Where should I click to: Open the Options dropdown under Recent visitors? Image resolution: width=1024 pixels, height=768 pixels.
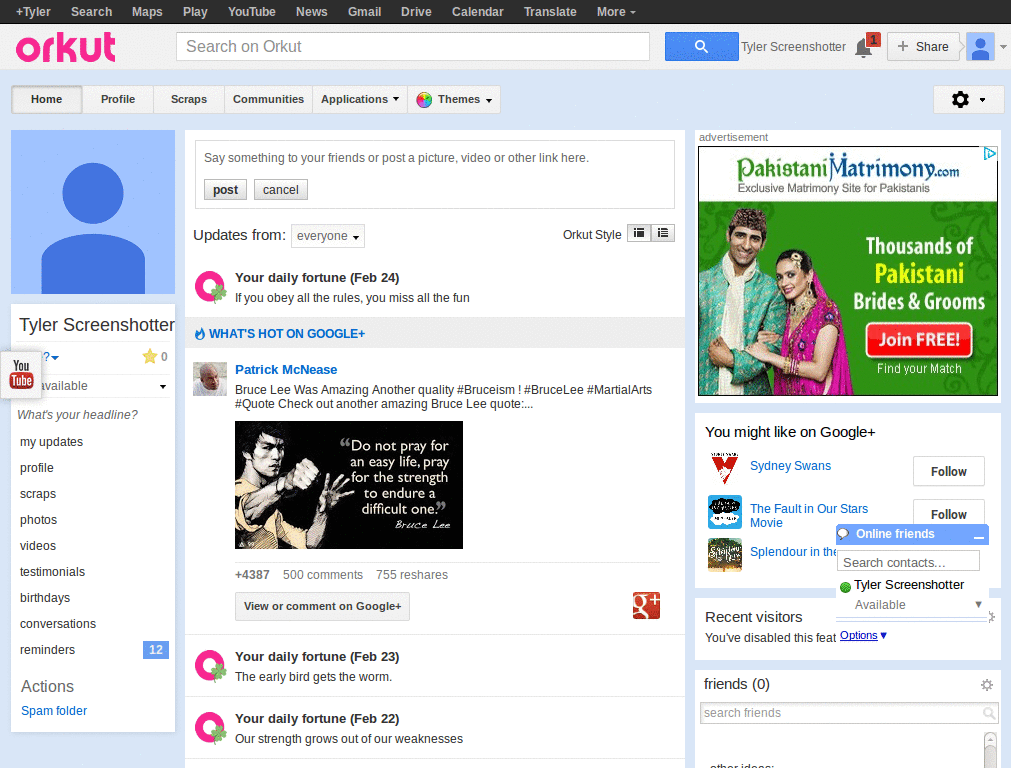pyautogui.click(x=863, y=635)
